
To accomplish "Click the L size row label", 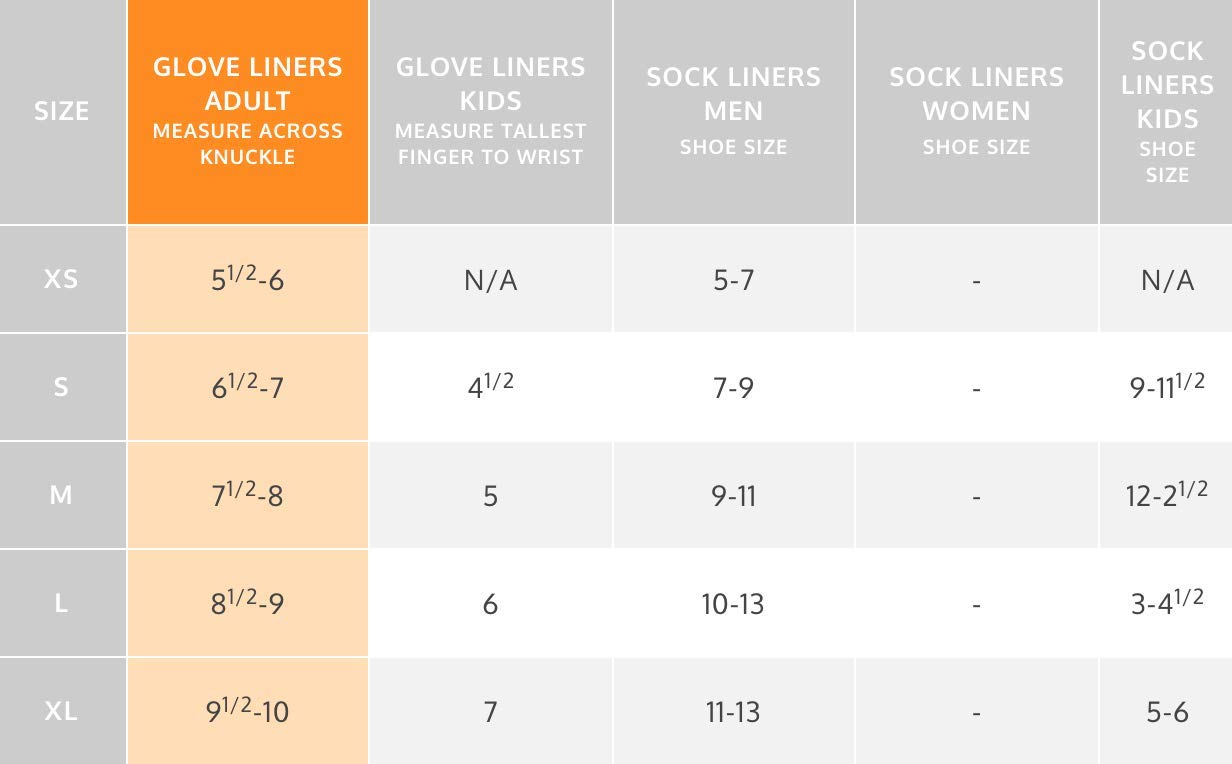I will (x=62, y=603).
